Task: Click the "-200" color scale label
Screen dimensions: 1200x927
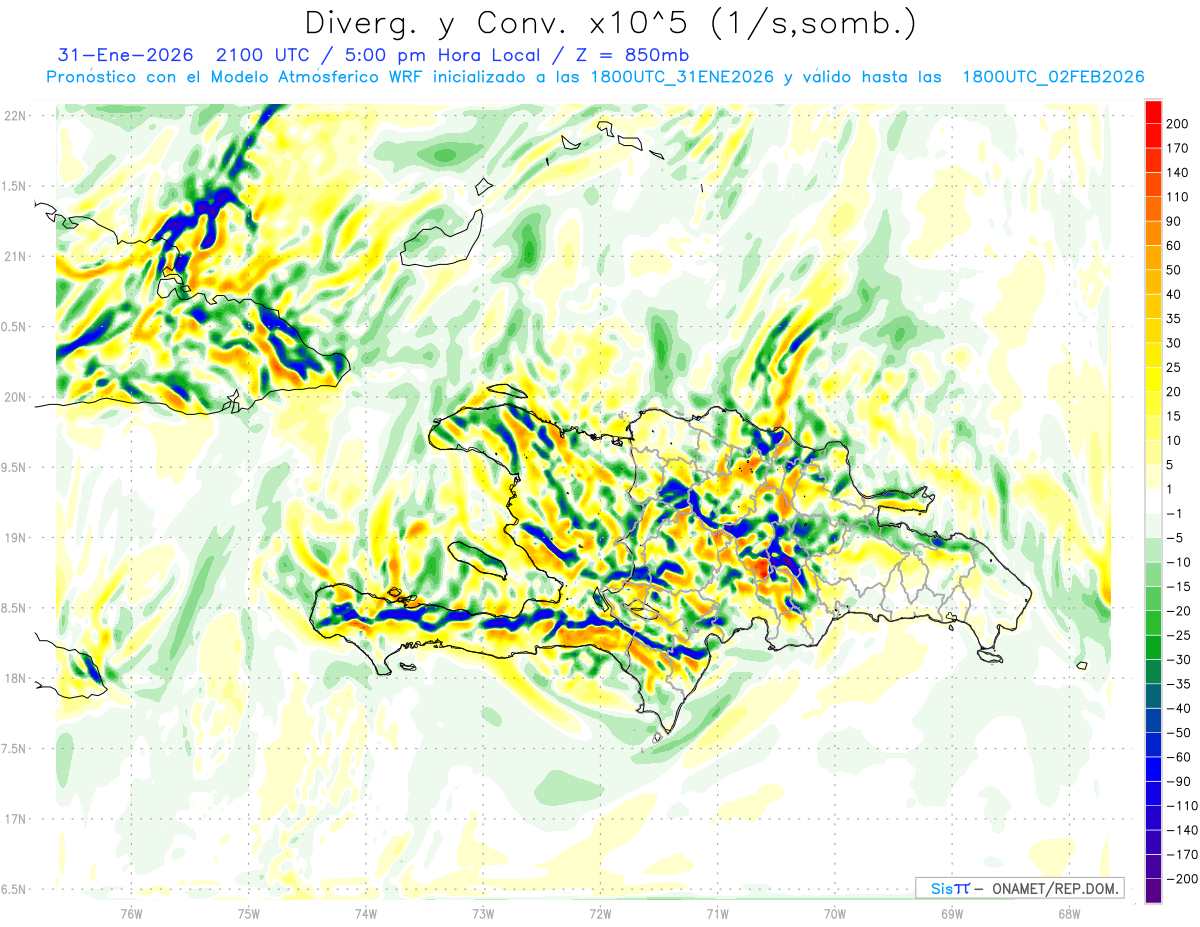Action: click(x=1181, y=878)
